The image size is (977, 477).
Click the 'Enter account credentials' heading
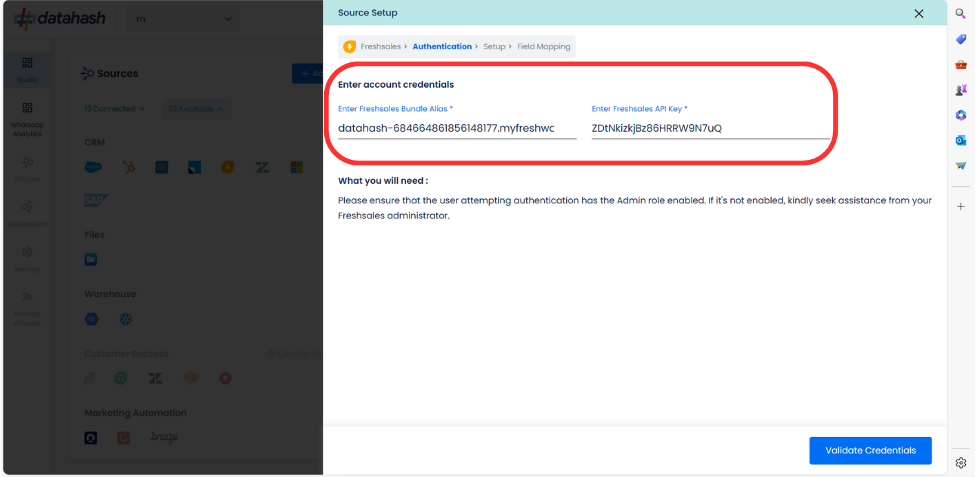[396, 85]
